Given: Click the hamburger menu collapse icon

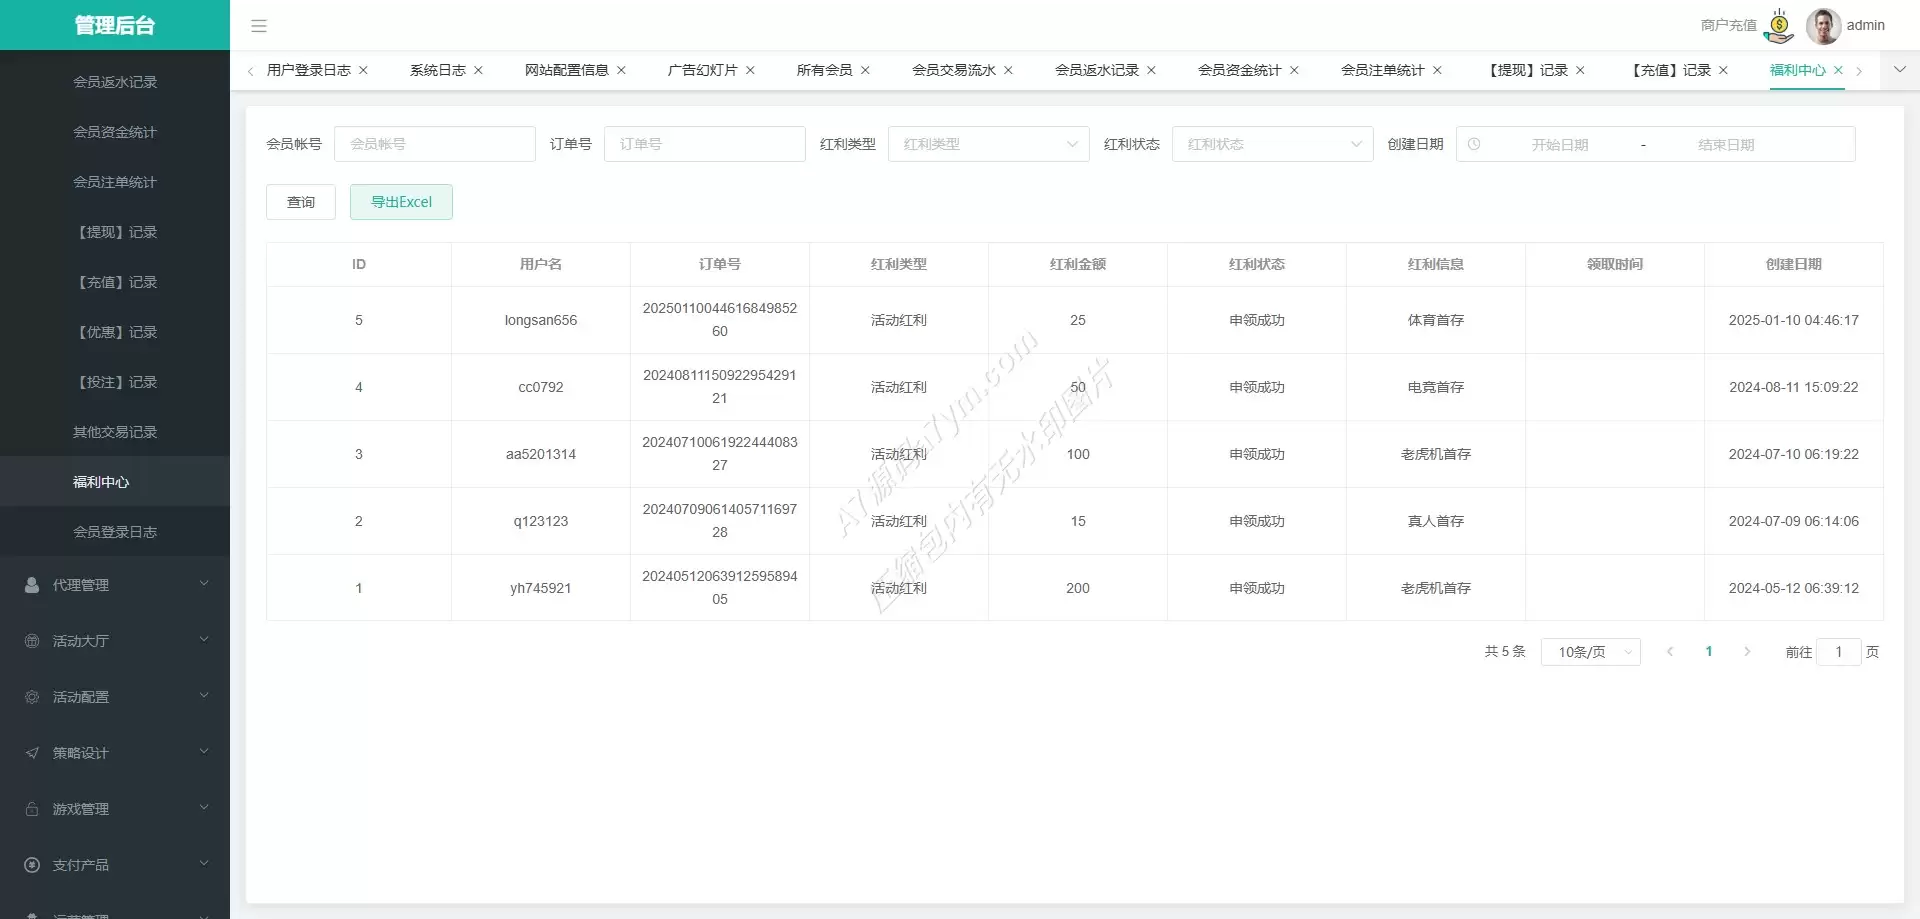Looking at the screenshot, I should [259, 26].
